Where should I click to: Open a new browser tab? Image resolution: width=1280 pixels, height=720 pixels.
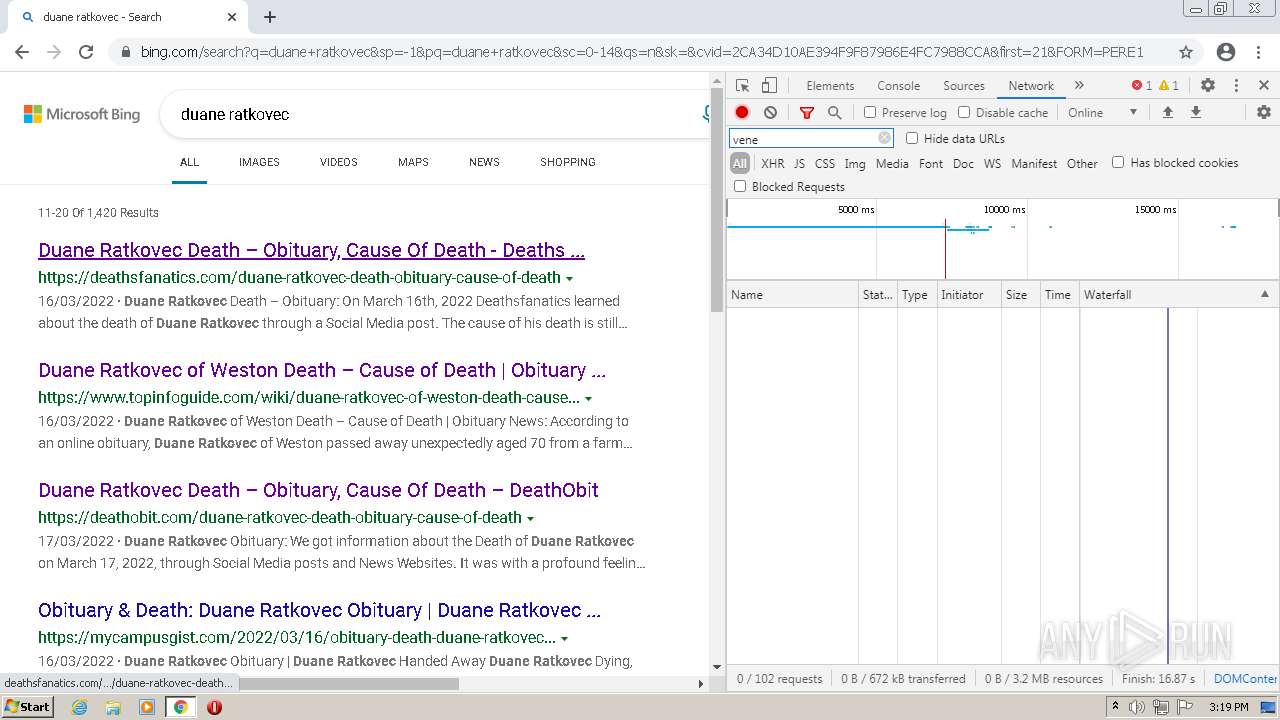[x=270, y=17]
